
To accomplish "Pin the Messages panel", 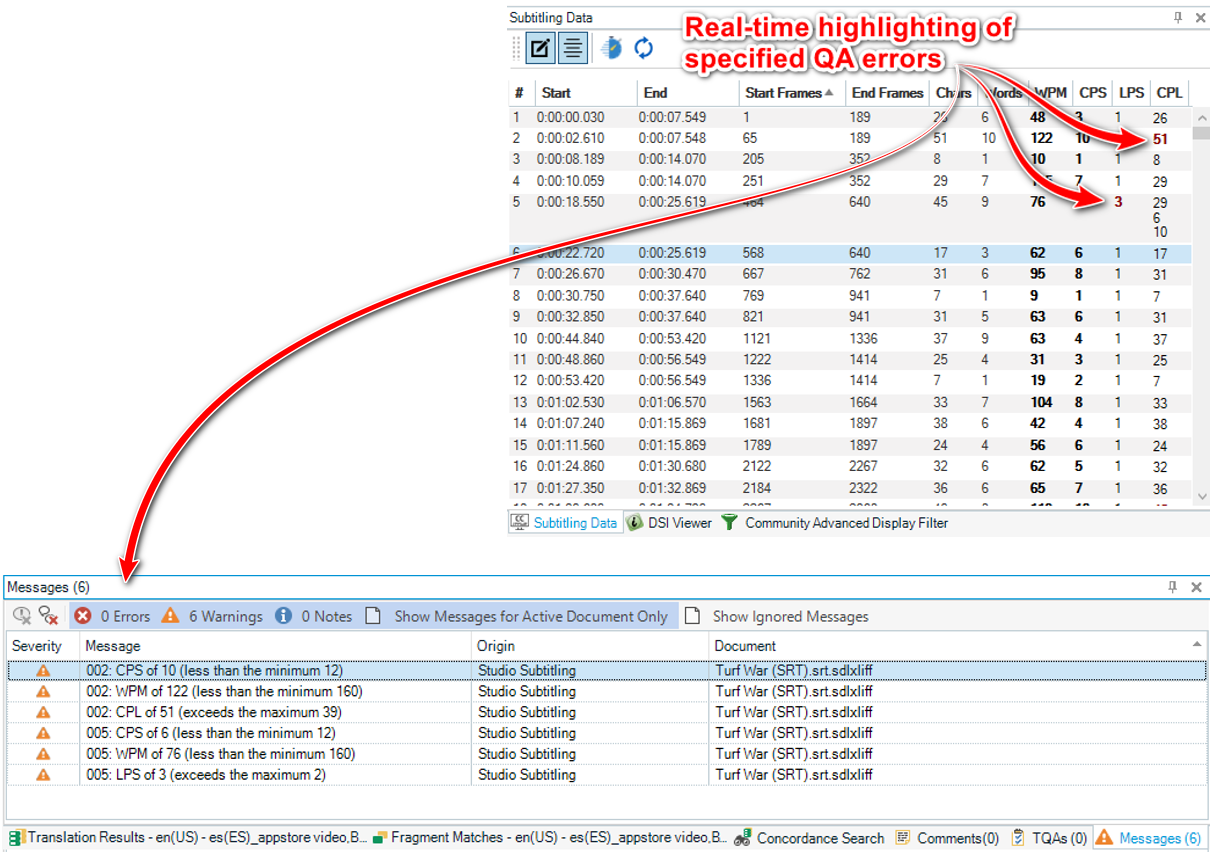I will tap(1173, 587).
